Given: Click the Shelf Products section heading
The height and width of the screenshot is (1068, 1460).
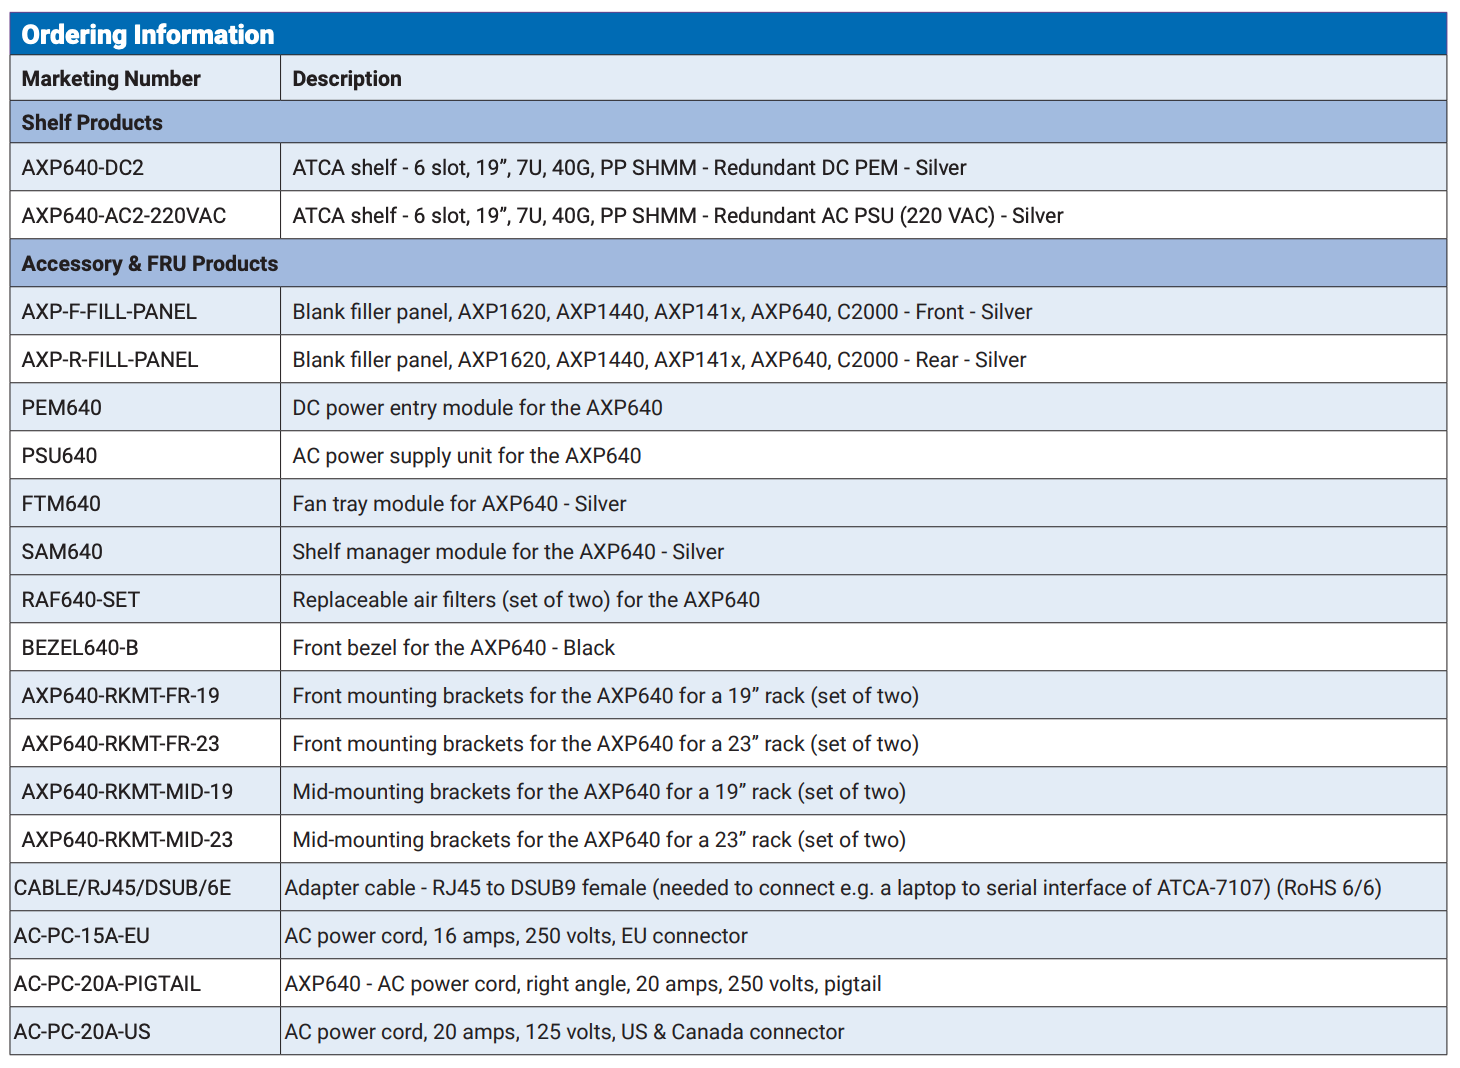Looking at the screenshot, I should (x=92, y=123).
